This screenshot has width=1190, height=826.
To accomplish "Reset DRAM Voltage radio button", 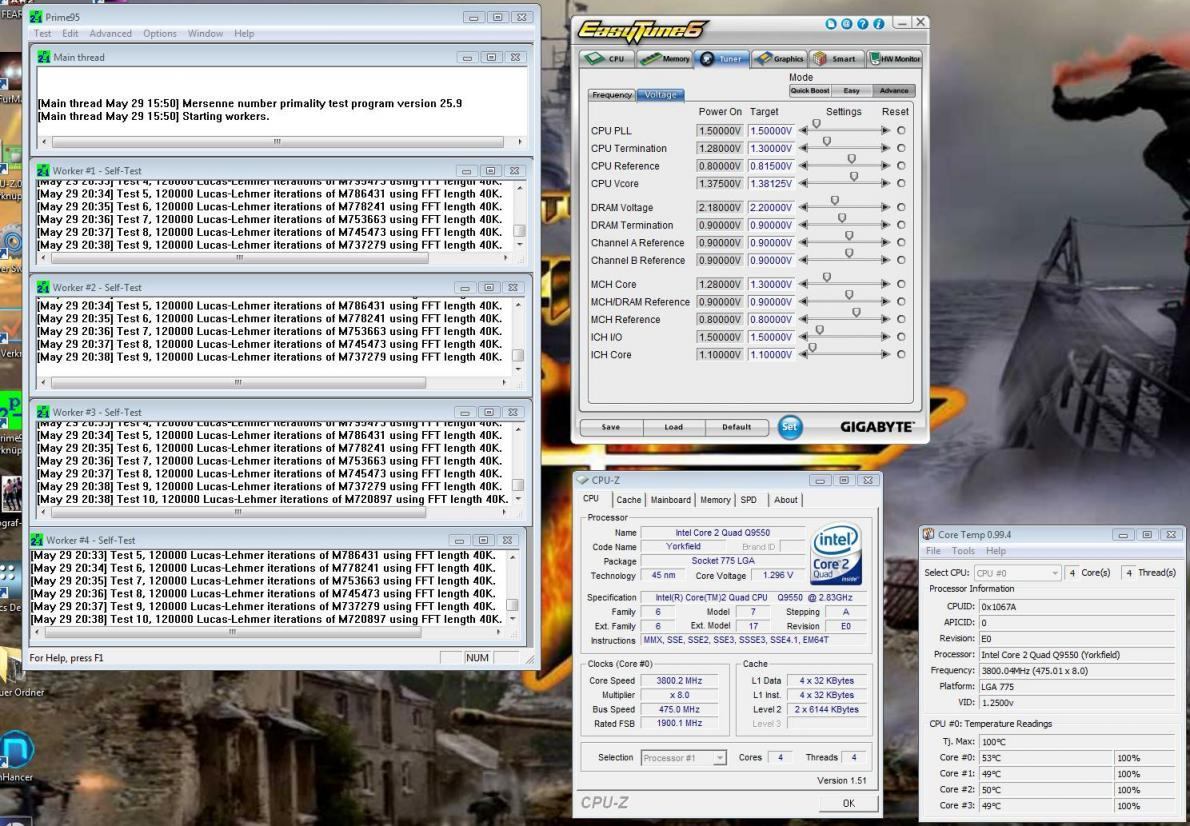I will point(901,207).
